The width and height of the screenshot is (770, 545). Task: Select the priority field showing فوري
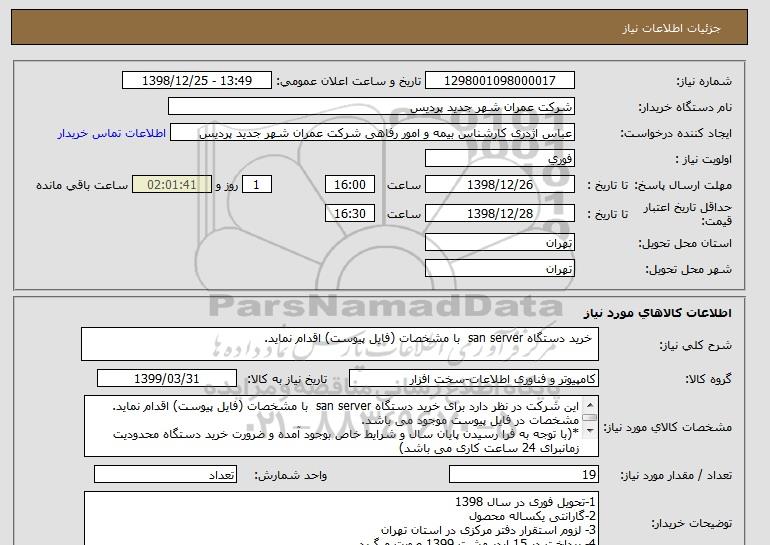coord(499,159)
